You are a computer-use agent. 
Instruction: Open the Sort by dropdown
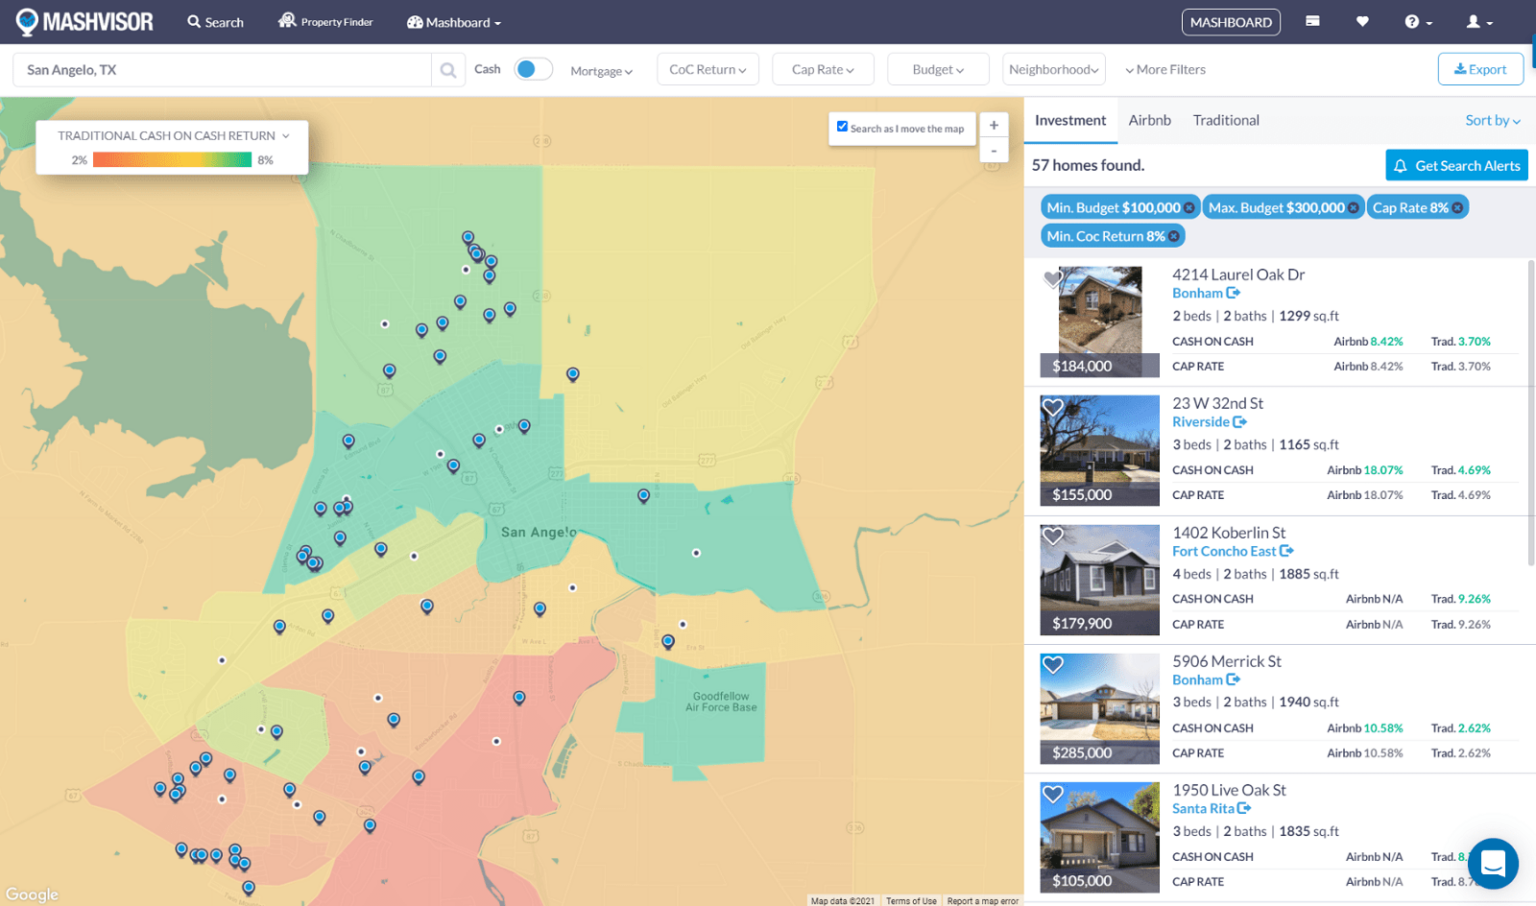click(x=1492, y=119)
